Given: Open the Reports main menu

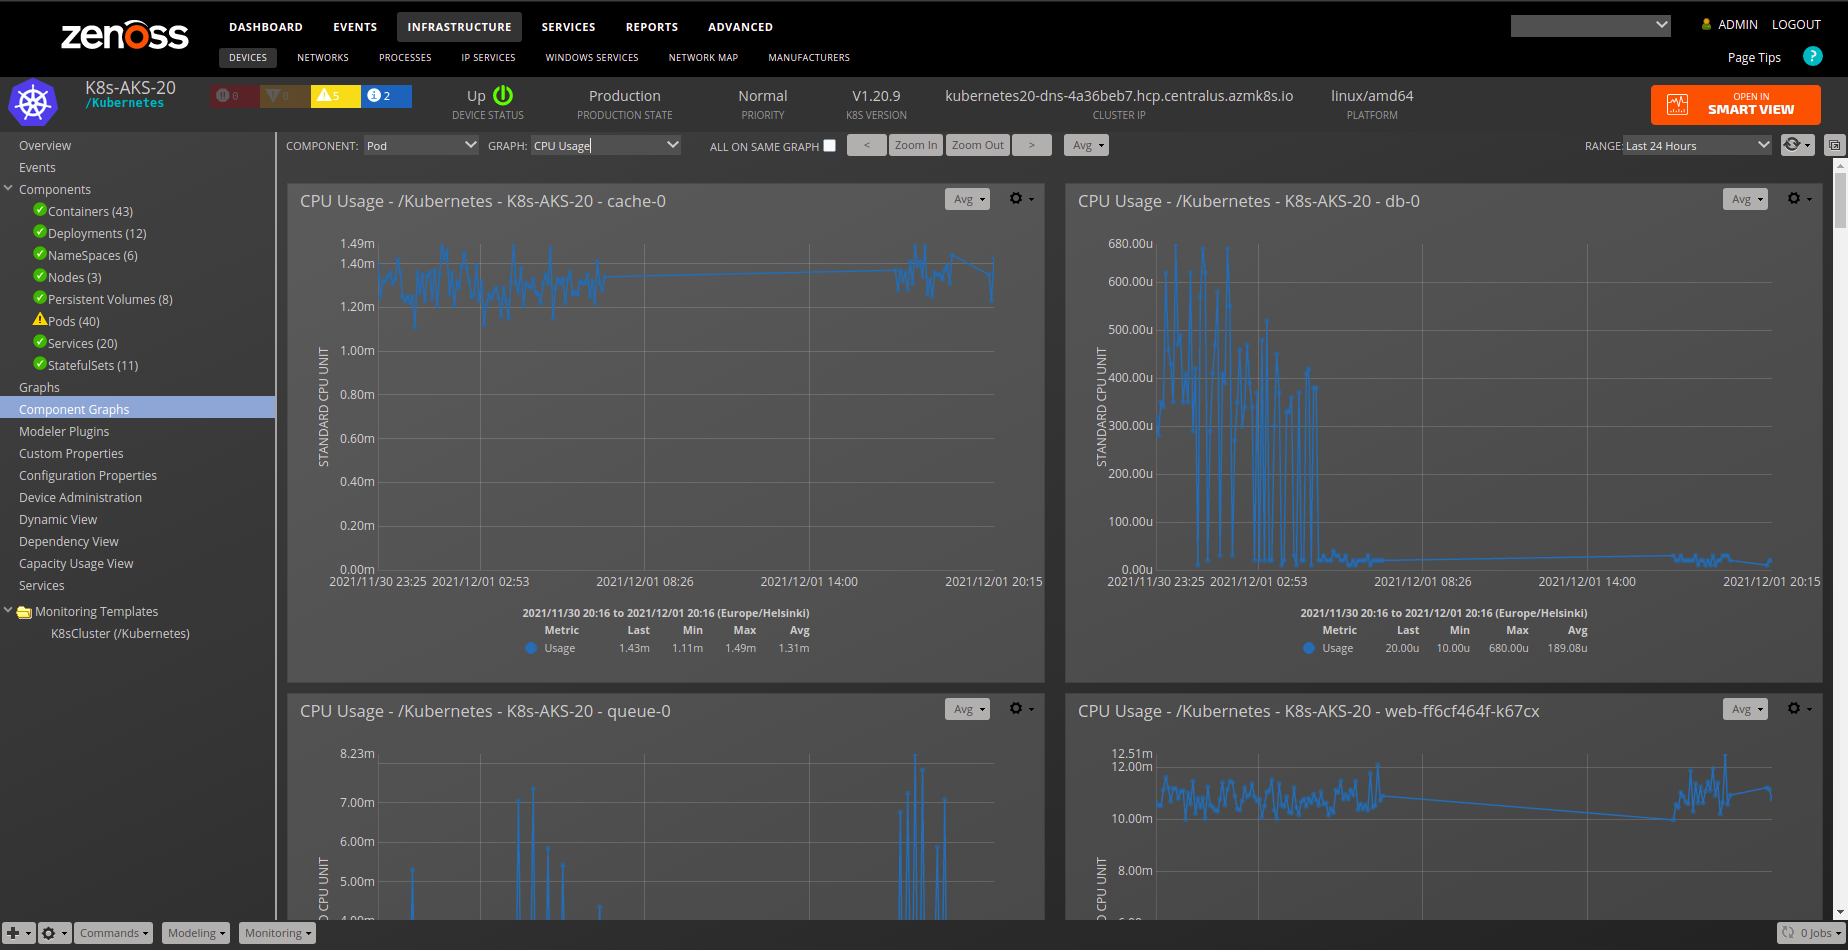Looking at the screenshot, I should coord(652,27).
